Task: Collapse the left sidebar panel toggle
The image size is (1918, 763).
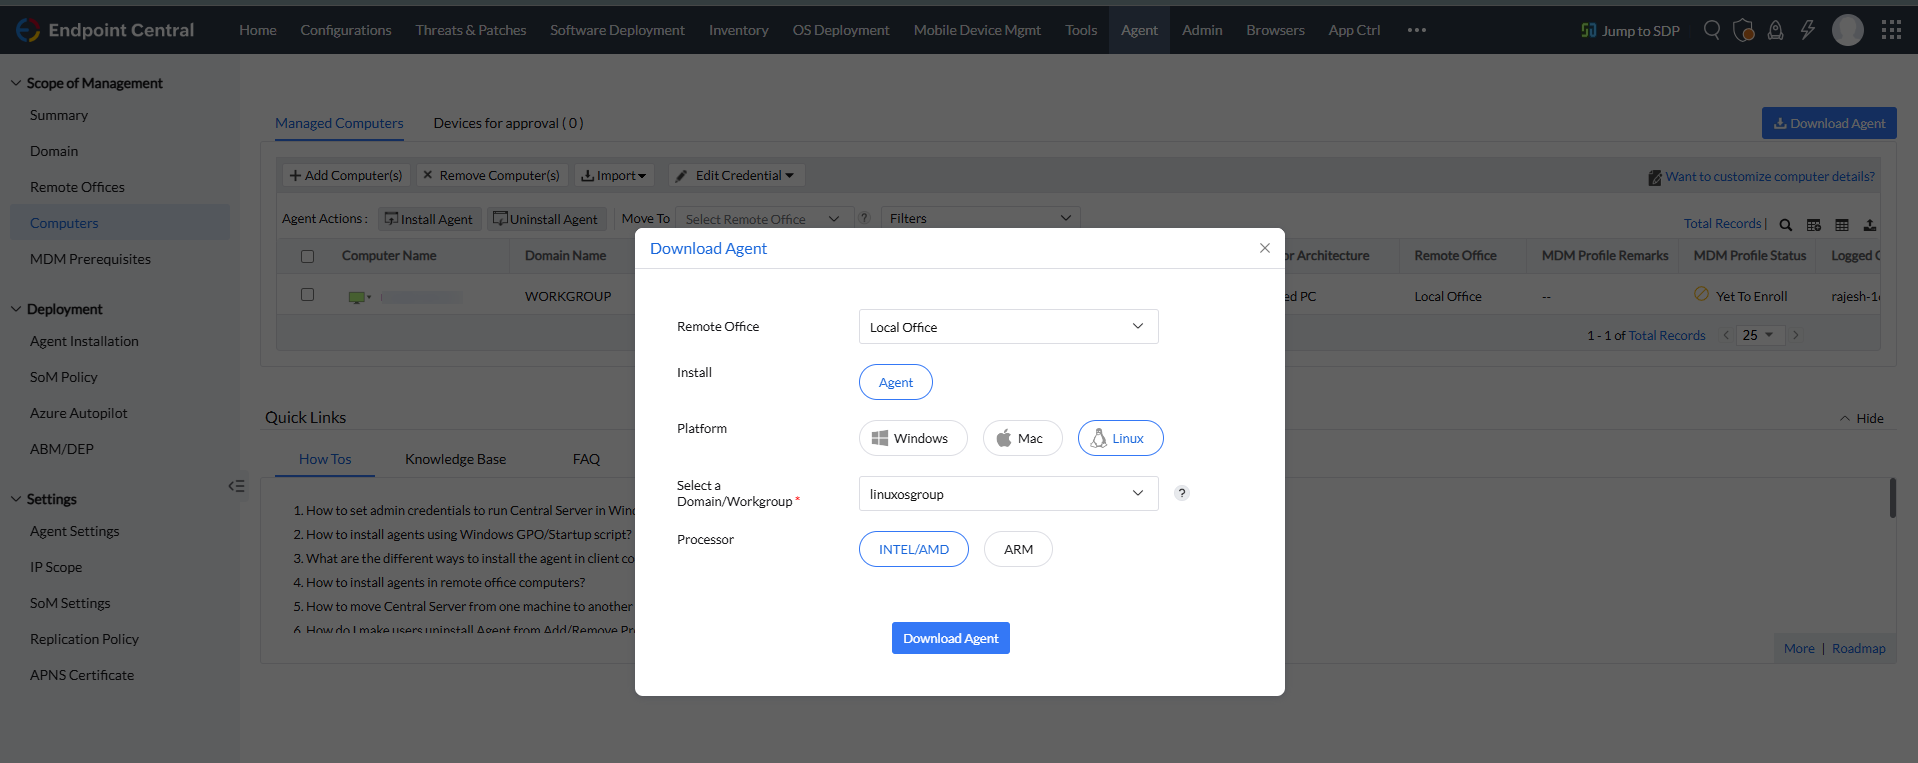Action: pos(236,486)
